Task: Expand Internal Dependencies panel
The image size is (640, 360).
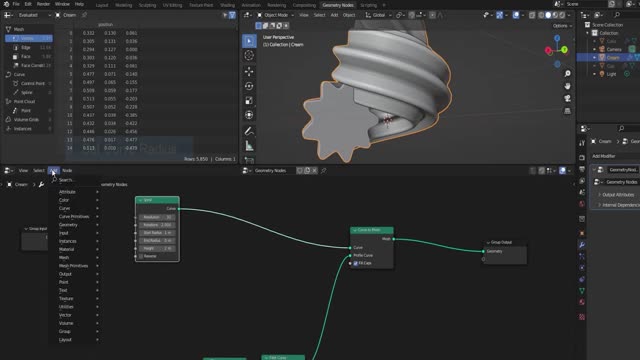Action: [619, 205]
